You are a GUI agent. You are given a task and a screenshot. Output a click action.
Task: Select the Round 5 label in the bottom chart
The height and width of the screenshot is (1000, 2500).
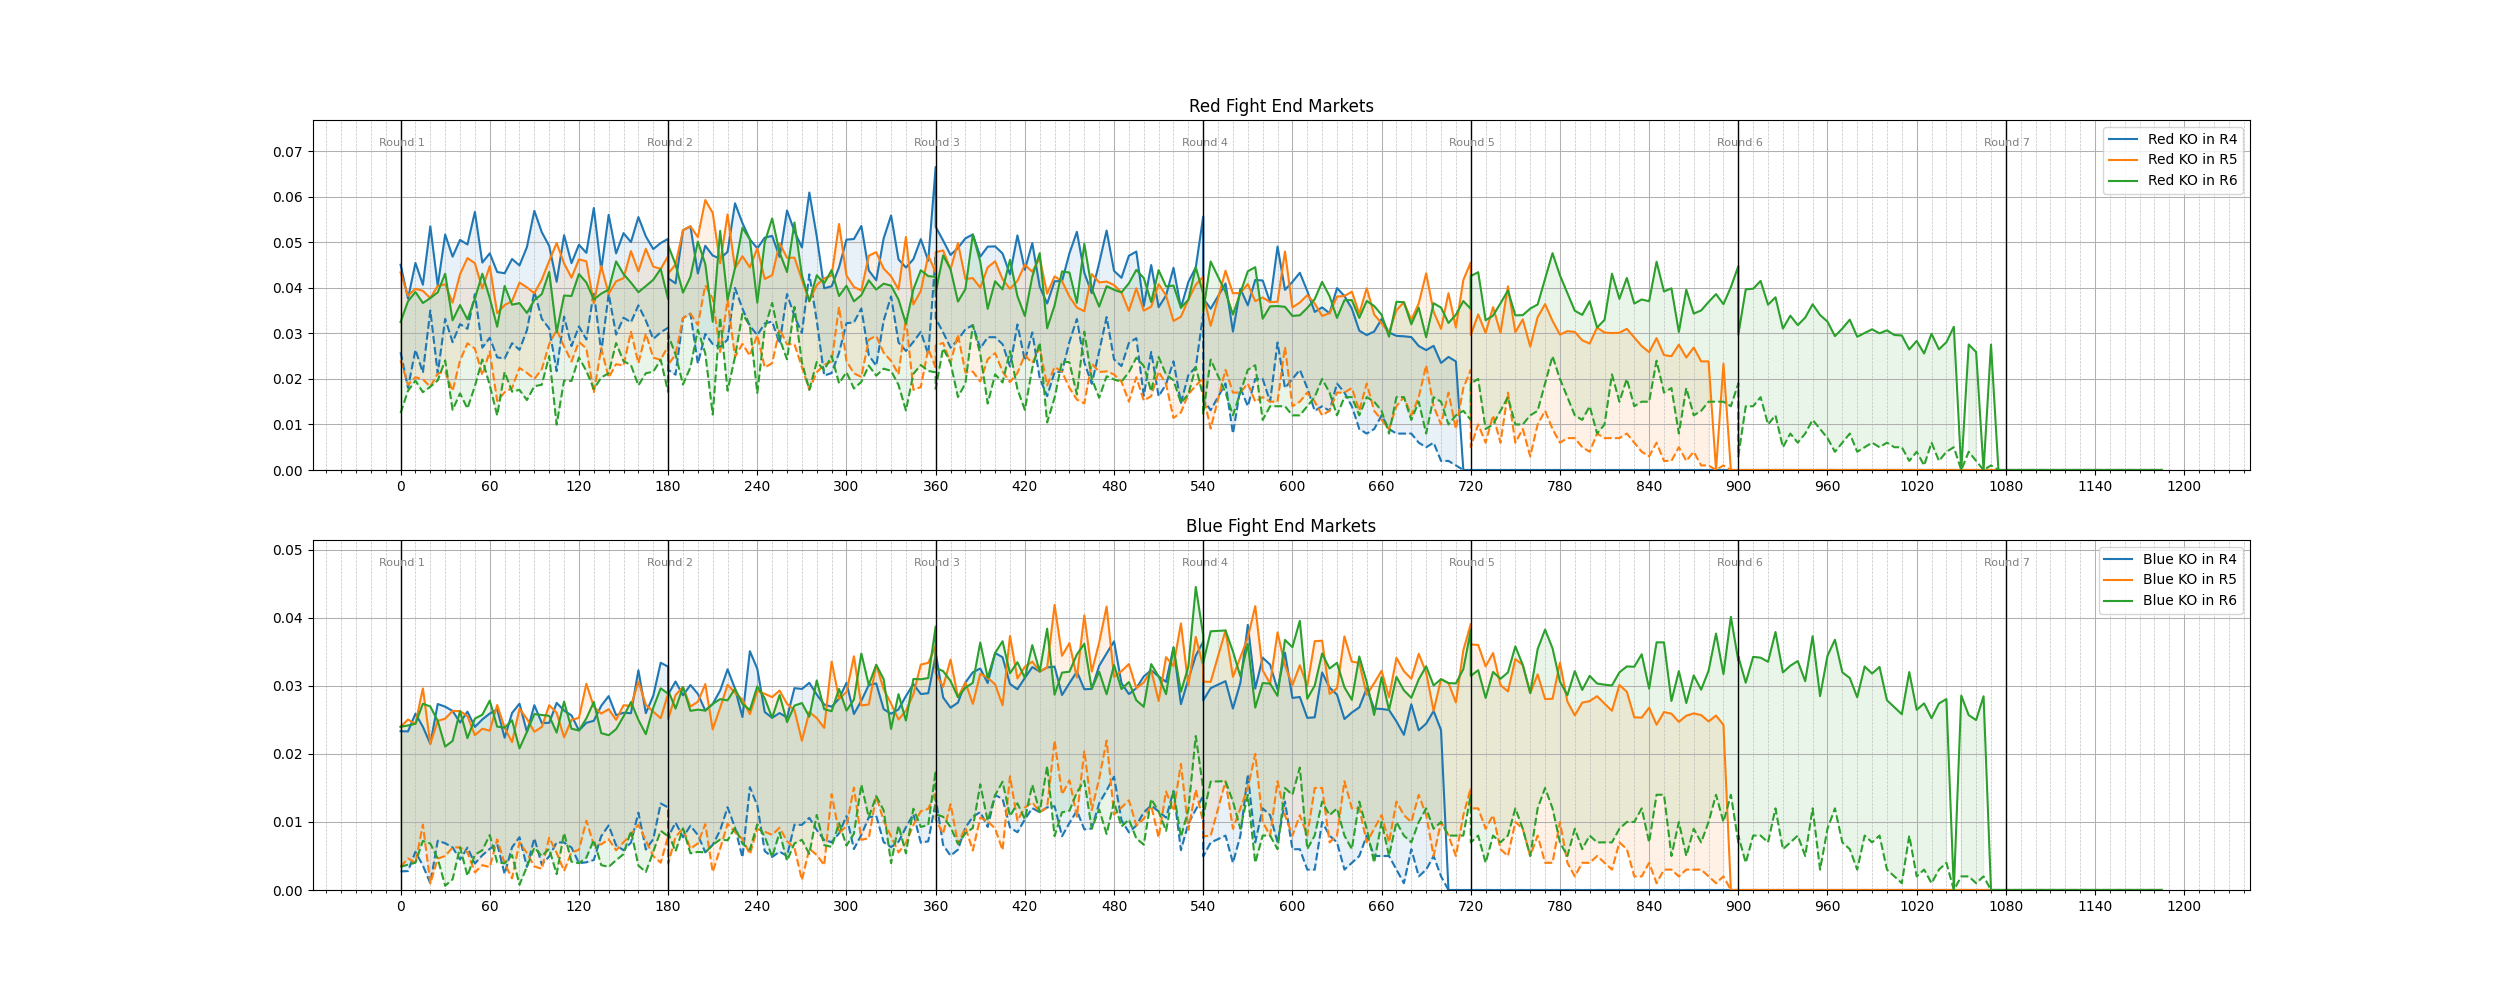[1471, 562]
